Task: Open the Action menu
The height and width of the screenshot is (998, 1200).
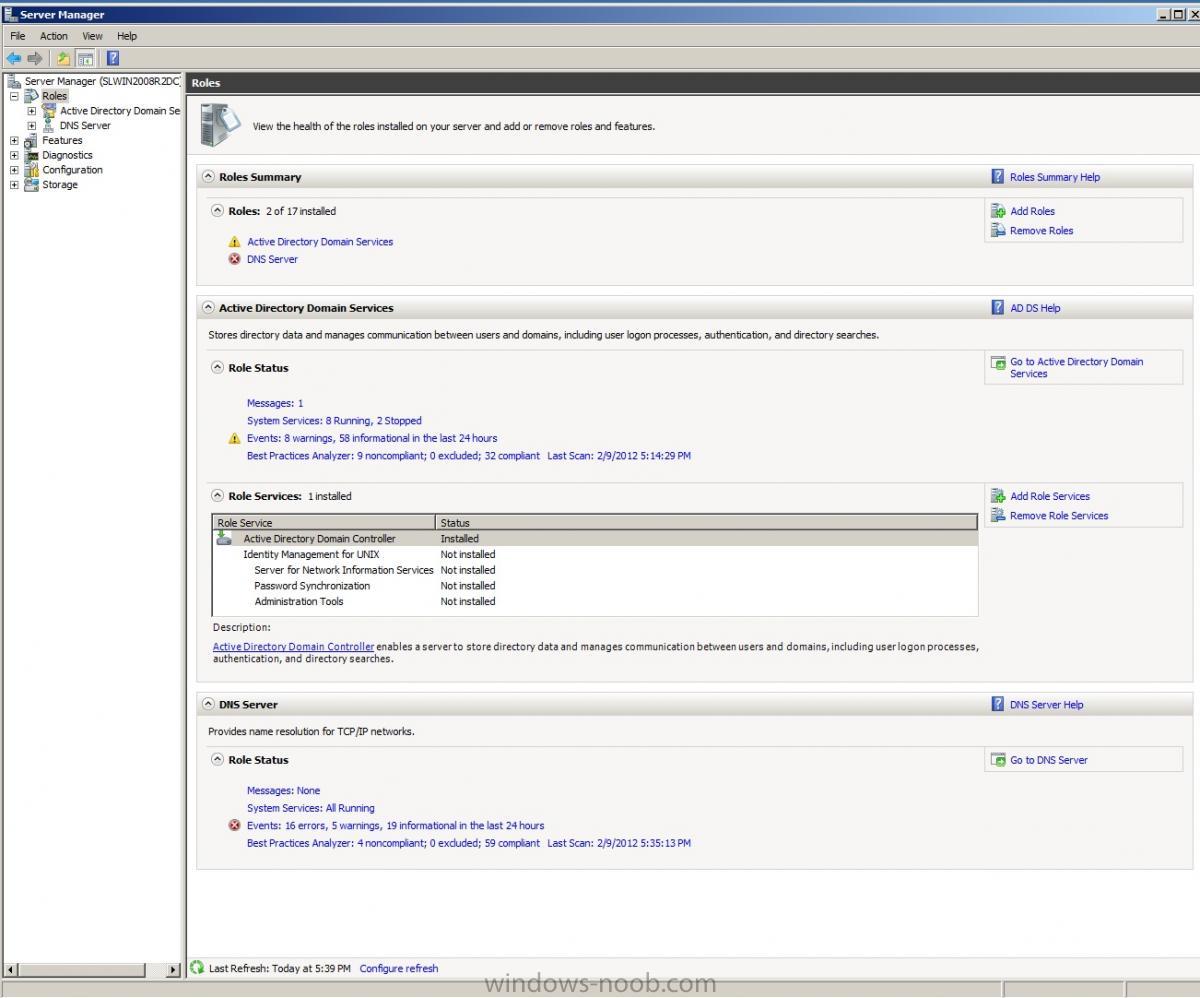Action: click(x=54, y=36)
